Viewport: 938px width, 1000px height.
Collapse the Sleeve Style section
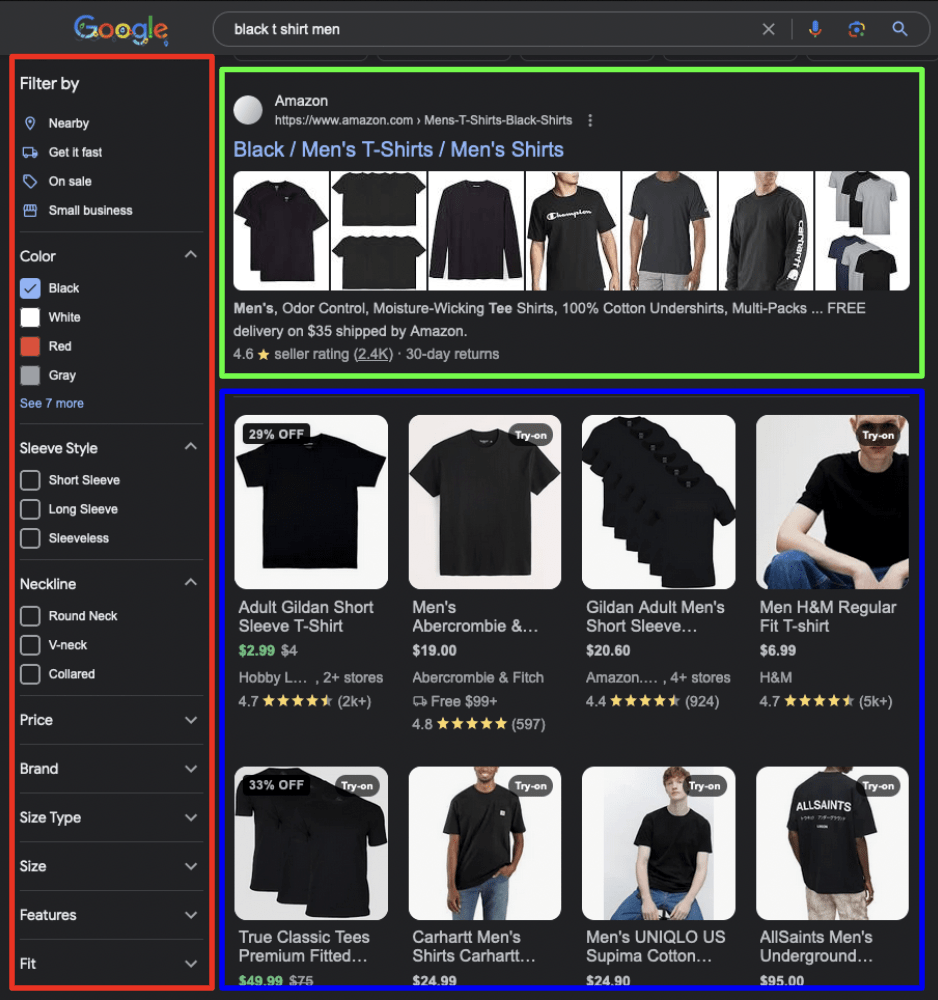click(x=191, y=447)
